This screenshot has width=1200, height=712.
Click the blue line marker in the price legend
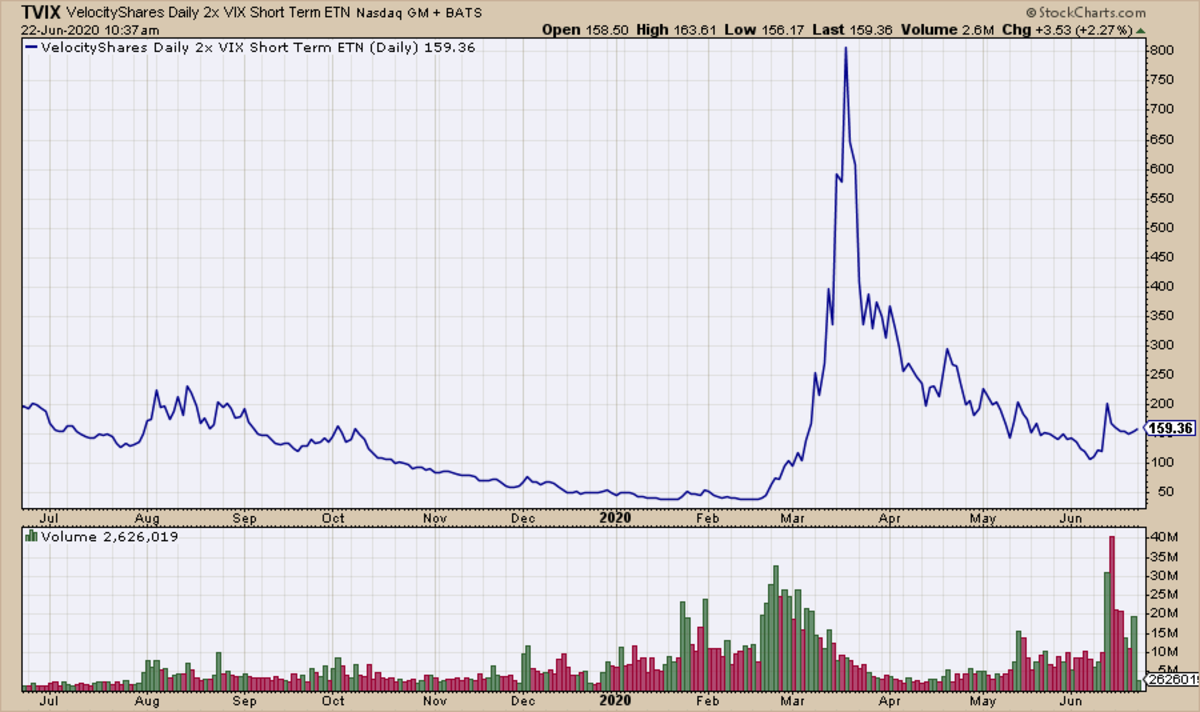(30, 47)
